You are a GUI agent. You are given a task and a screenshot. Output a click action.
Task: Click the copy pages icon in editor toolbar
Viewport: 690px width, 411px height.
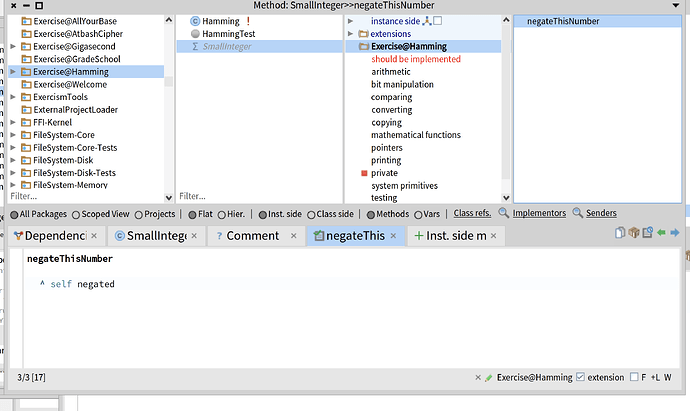620,232
